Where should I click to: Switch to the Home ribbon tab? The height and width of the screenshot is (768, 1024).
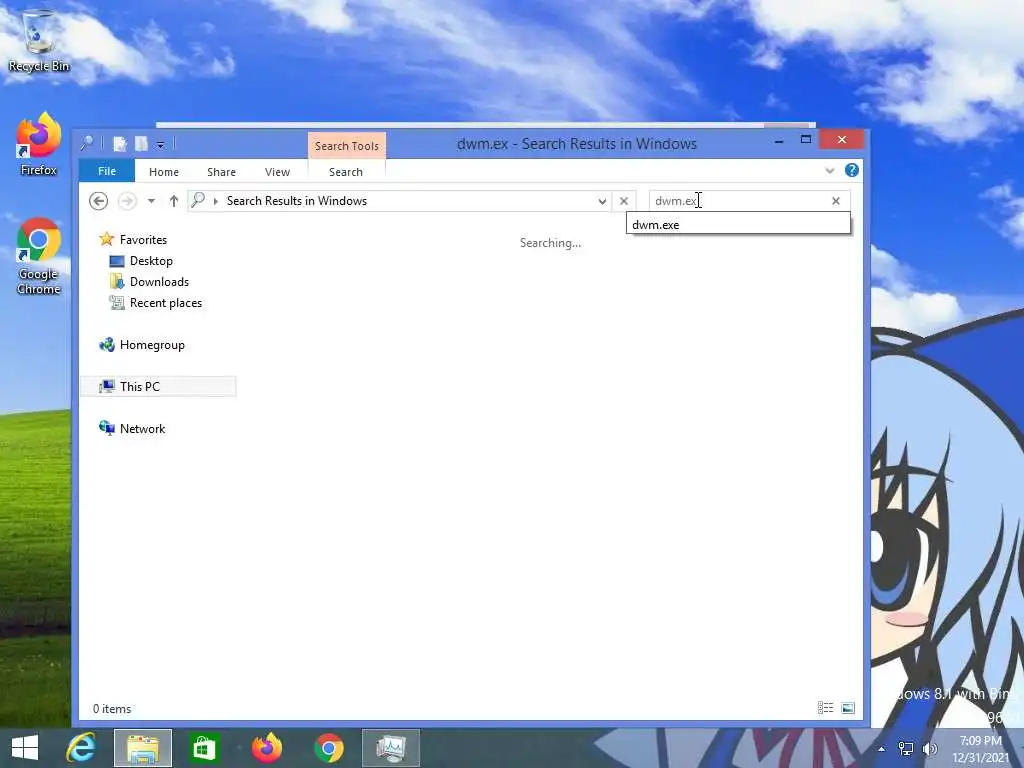(x=163, y=172)
